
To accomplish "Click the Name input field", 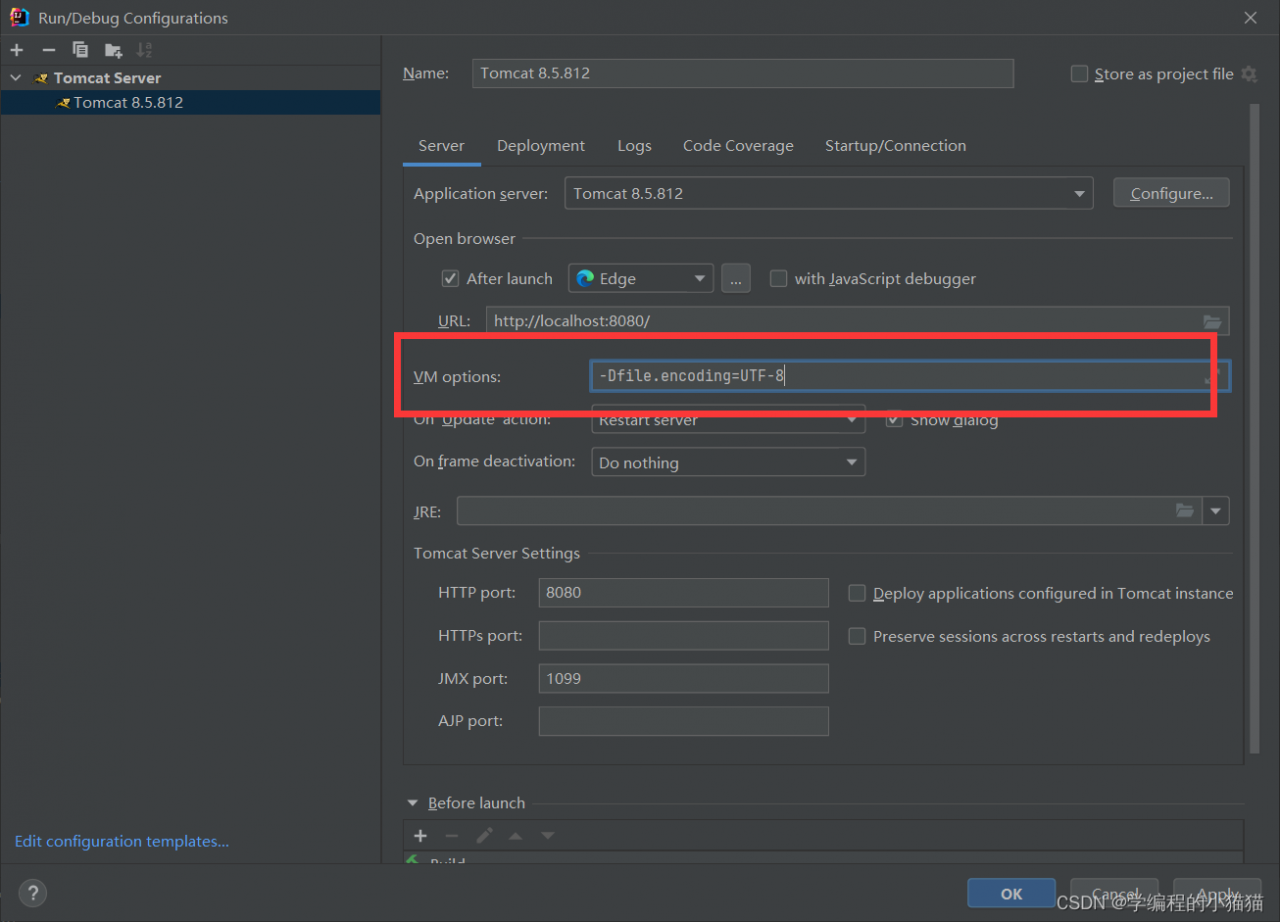I will point(743,73).
